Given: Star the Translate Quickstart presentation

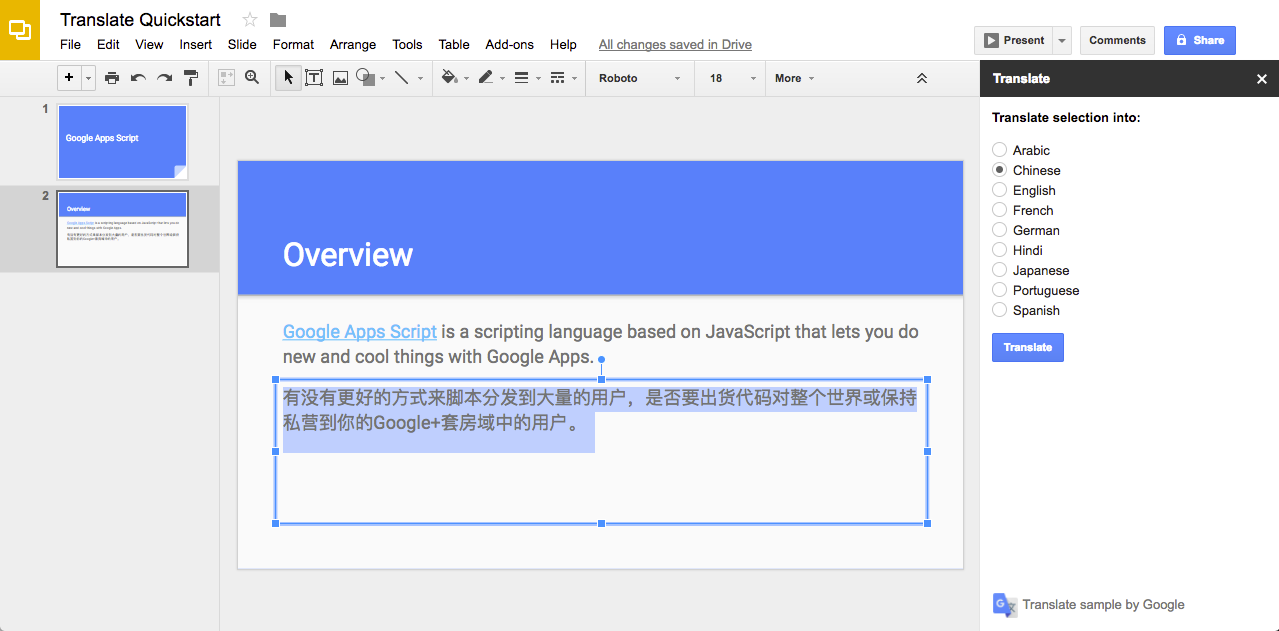Looking at the screenshot, I should pos(250,20).
